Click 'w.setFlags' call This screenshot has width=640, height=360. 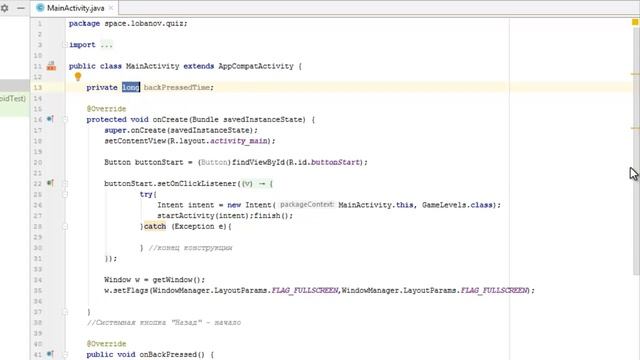point(126,290)
